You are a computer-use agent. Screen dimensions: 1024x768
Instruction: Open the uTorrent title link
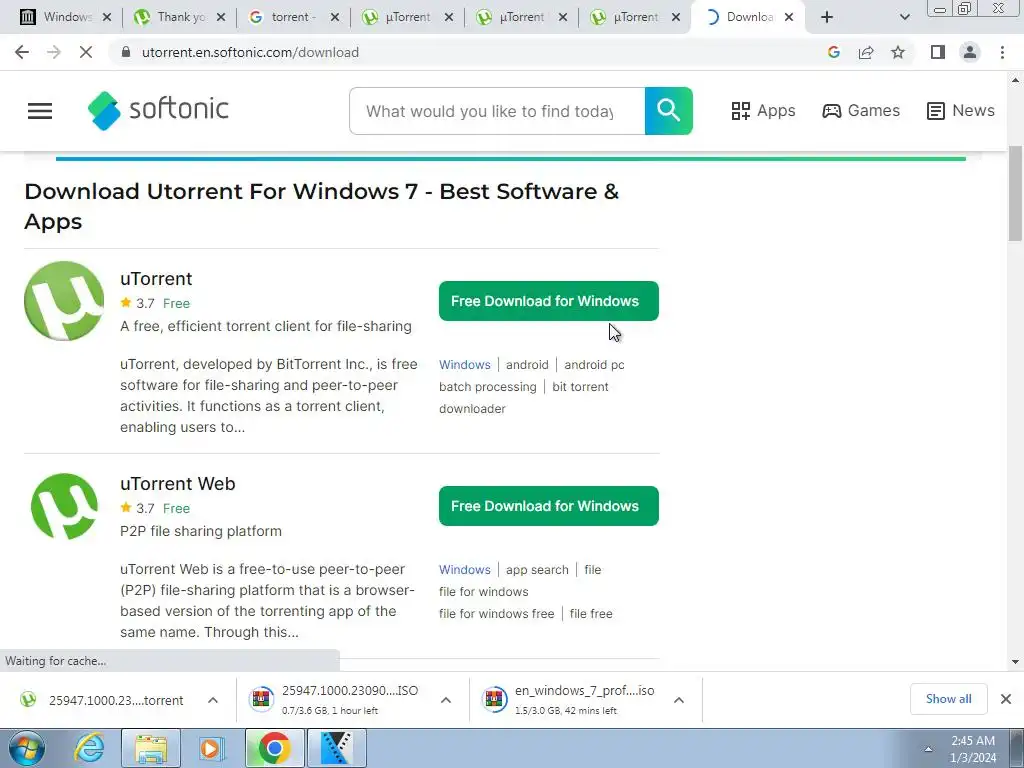coord(156,279)
